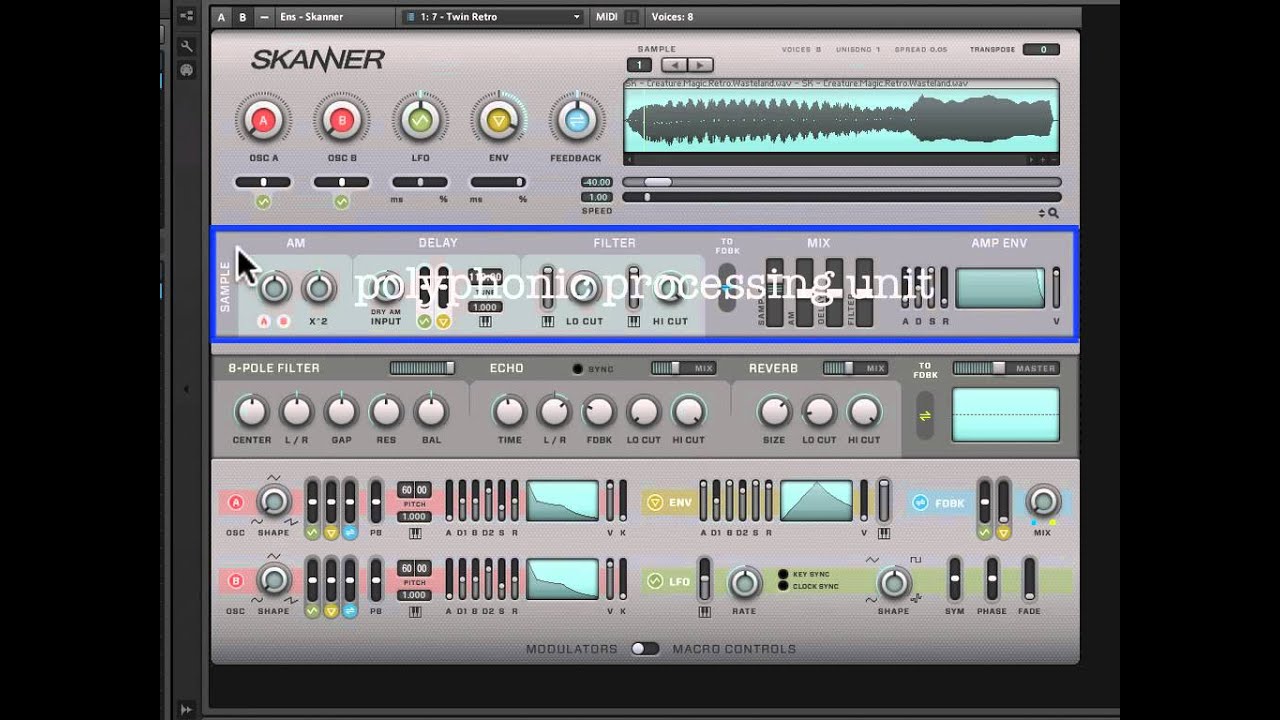Viewport: 1280px width, 720px height.
Task: Click the MIDI label in header
Action: click(x=607, y=17)
